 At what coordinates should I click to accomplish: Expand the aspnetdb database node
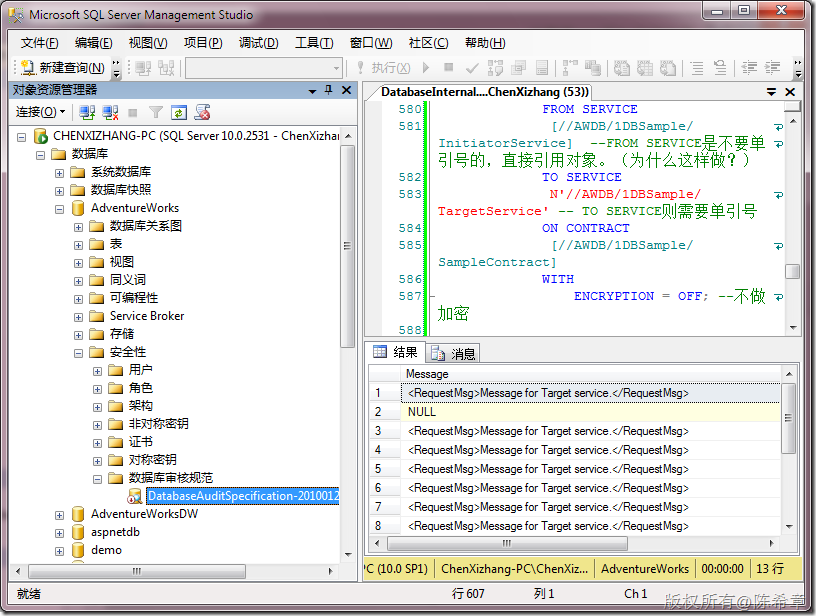(x=59, y=534)
